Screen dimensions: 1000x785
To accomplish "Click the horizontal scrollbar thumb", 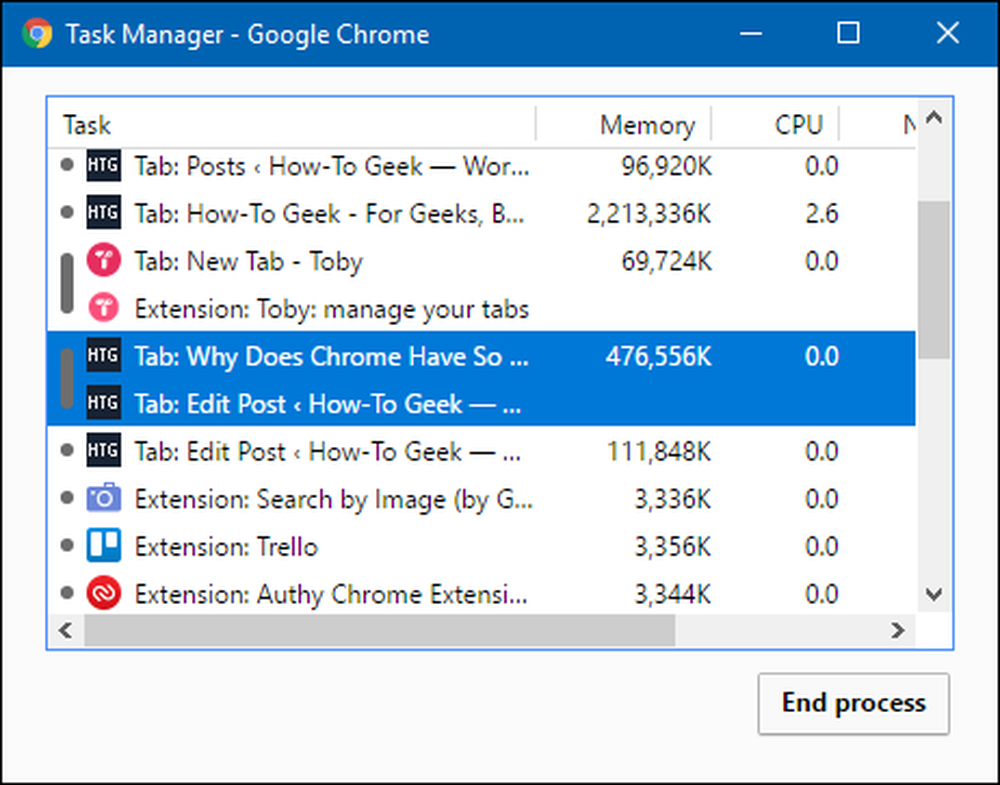I will click(380, 631).
